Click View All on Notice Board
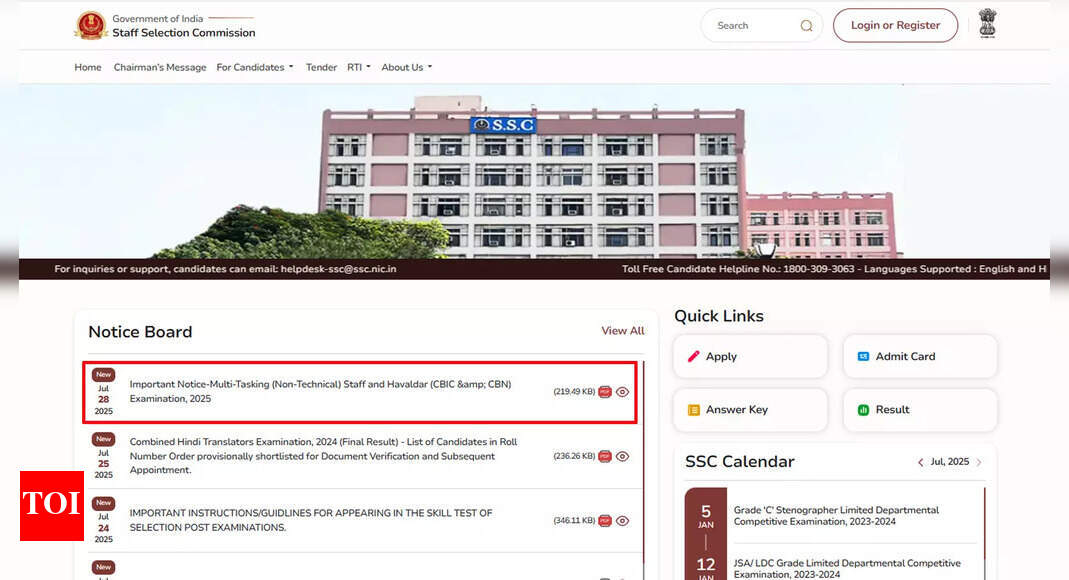 622,331
